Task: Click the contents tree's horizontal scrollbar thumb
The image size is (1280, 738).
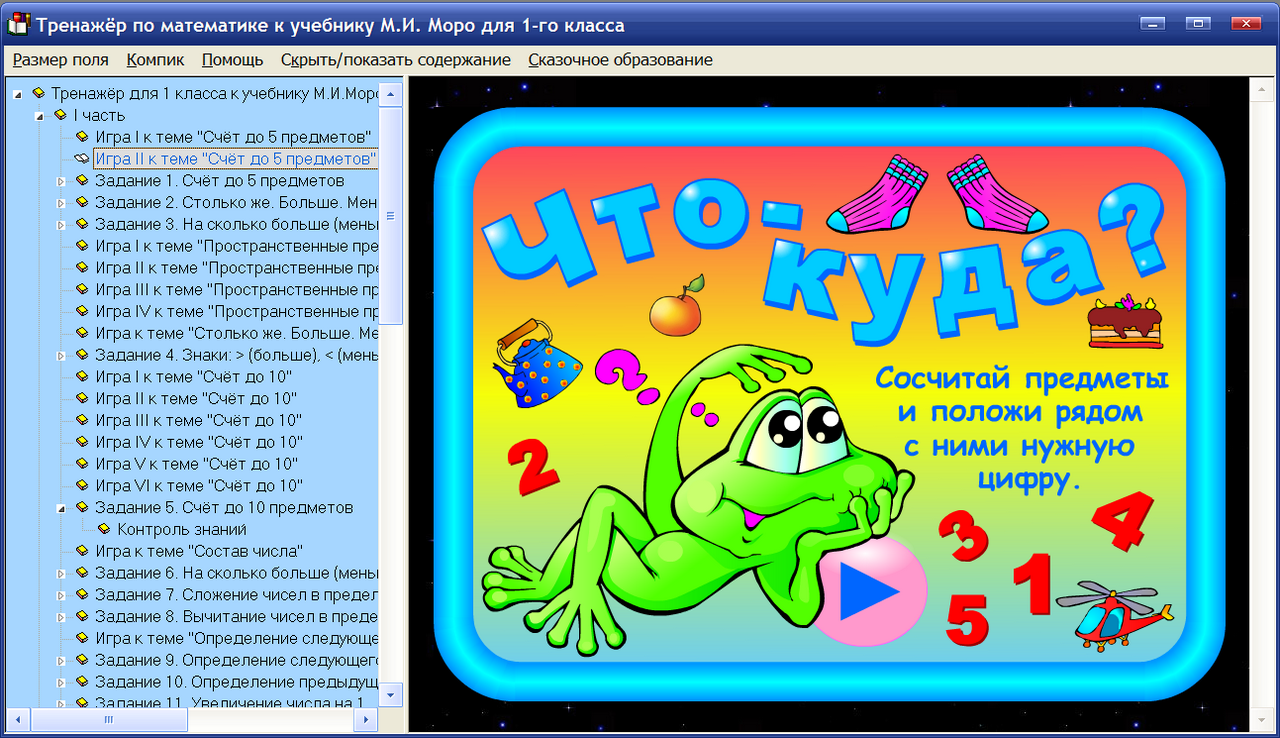Action: 111,719
